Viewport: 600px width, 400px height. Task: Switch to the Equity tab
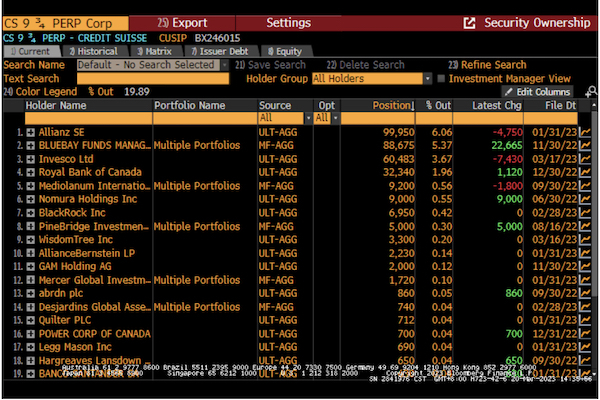click(285, 51)
